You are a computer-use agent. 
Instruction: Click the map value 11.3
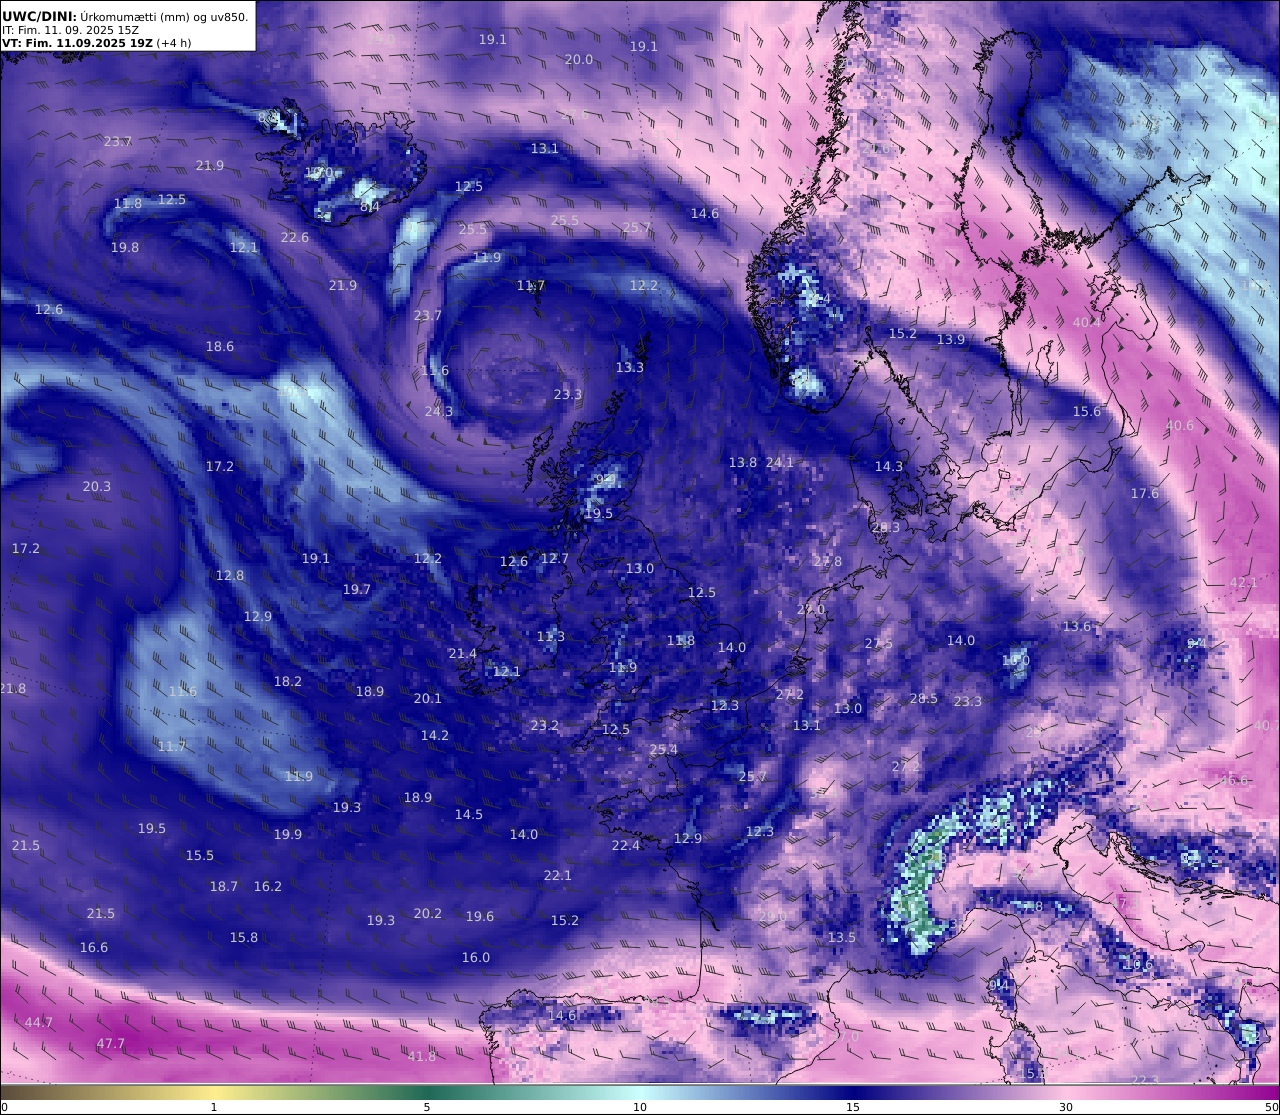(x=551, y=637)
